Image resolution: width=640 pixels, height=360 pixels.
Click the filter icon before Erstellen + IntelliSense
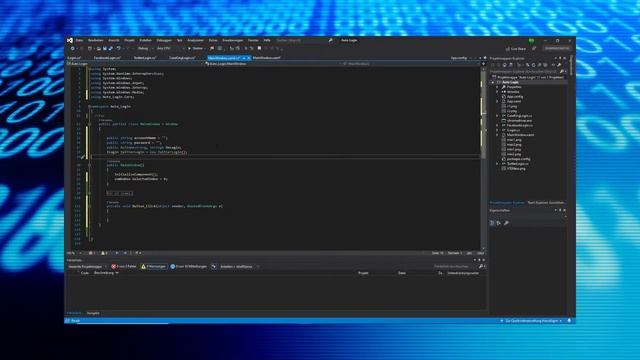point(213,267)
